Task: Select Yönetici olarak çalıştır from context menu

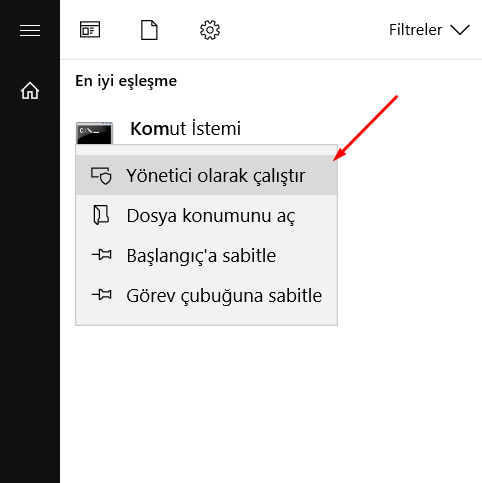Action: (206, 175)
